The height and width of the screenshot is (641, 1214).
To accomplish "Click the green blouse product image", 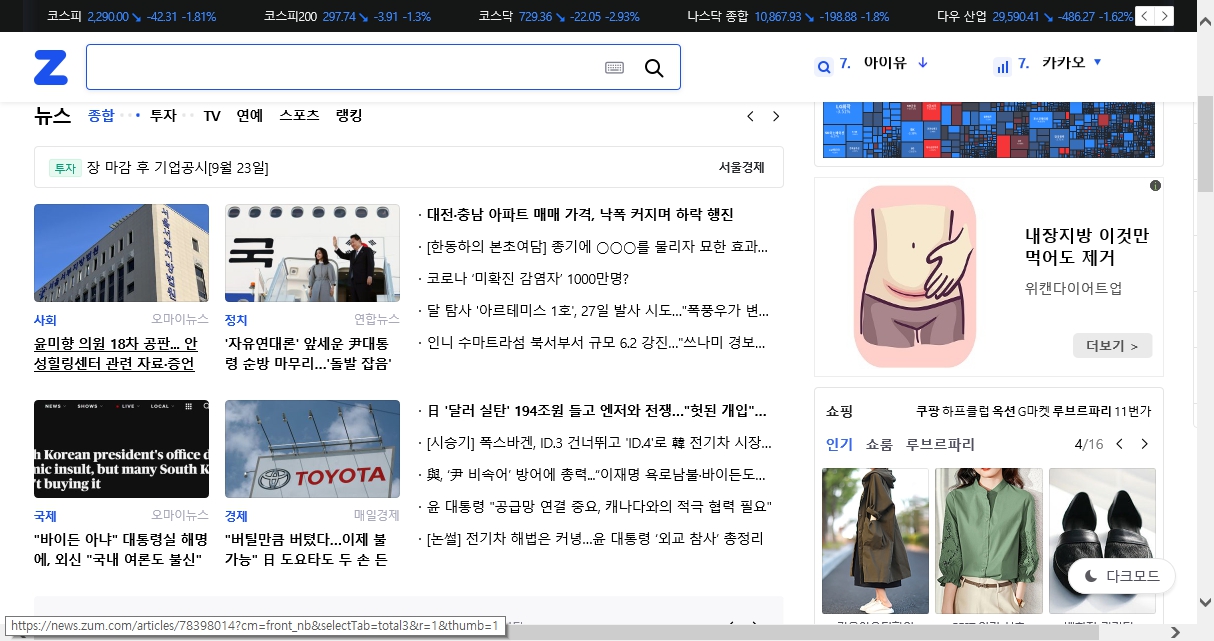I will 989,541.
